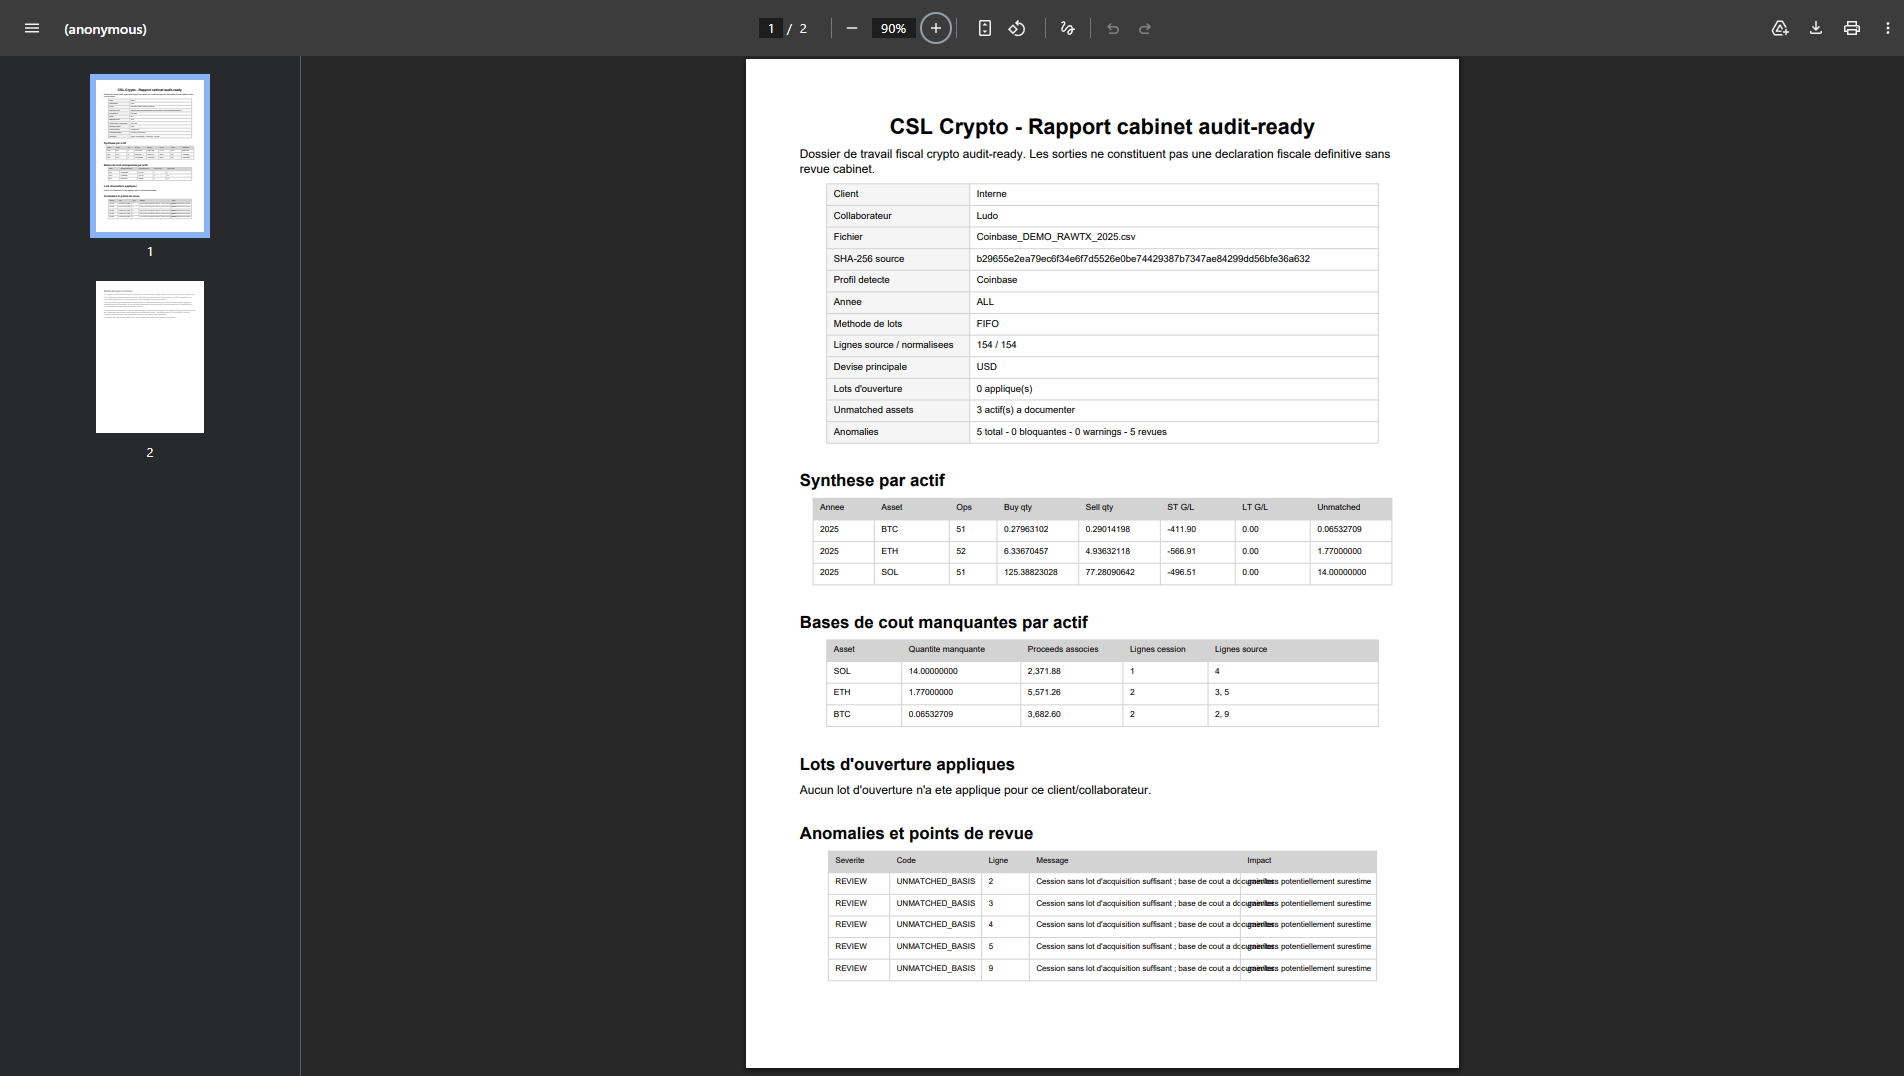The width and height of the screenshot is (1904, 1076).
Task: Open page 2 thumbnail
Action: coord(150,357)
